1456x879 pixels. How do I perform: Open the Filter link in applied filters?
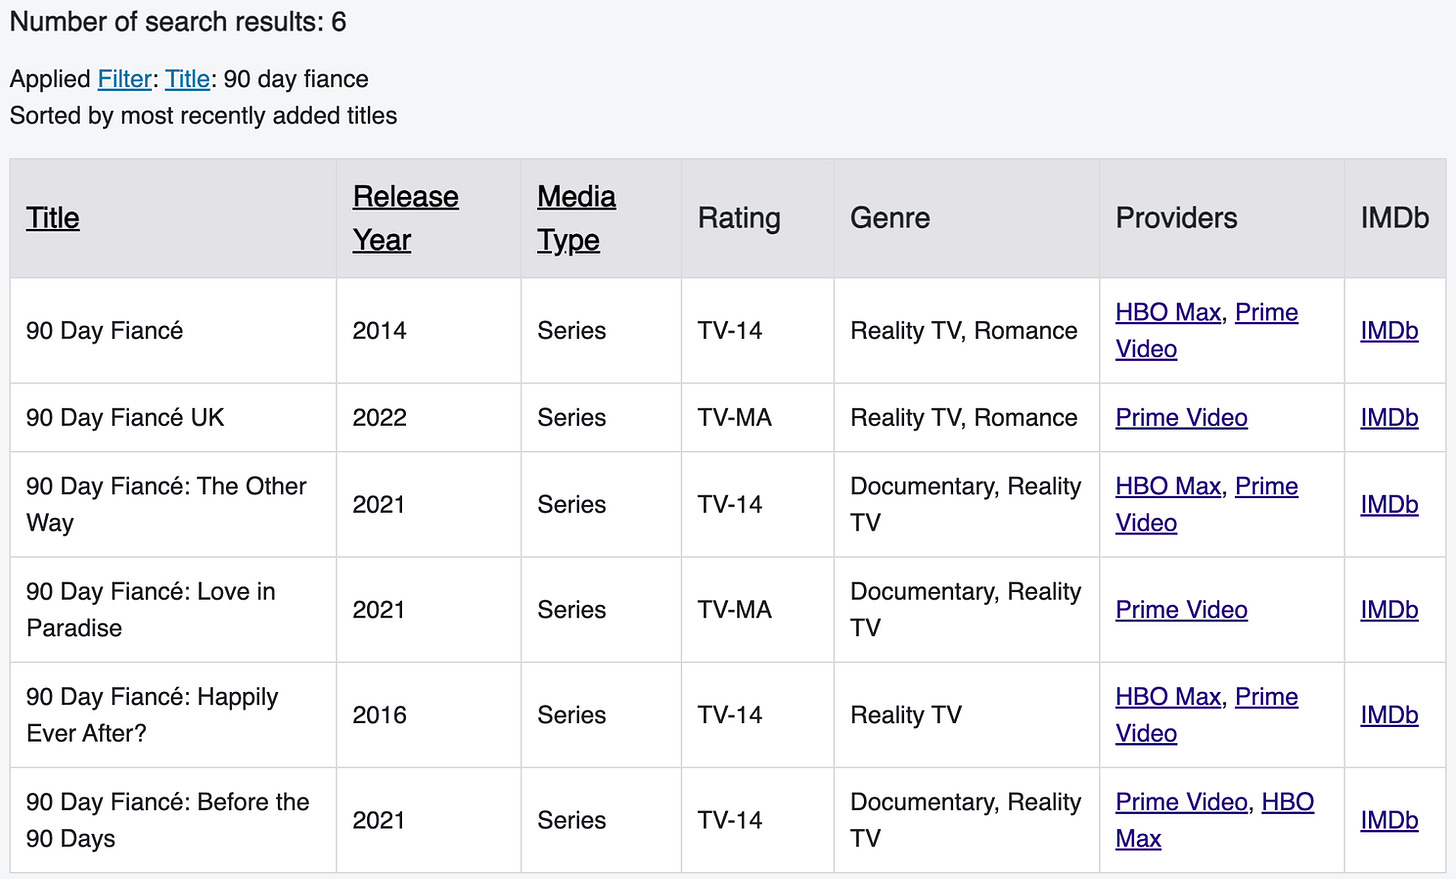click(x=124, y=79)
